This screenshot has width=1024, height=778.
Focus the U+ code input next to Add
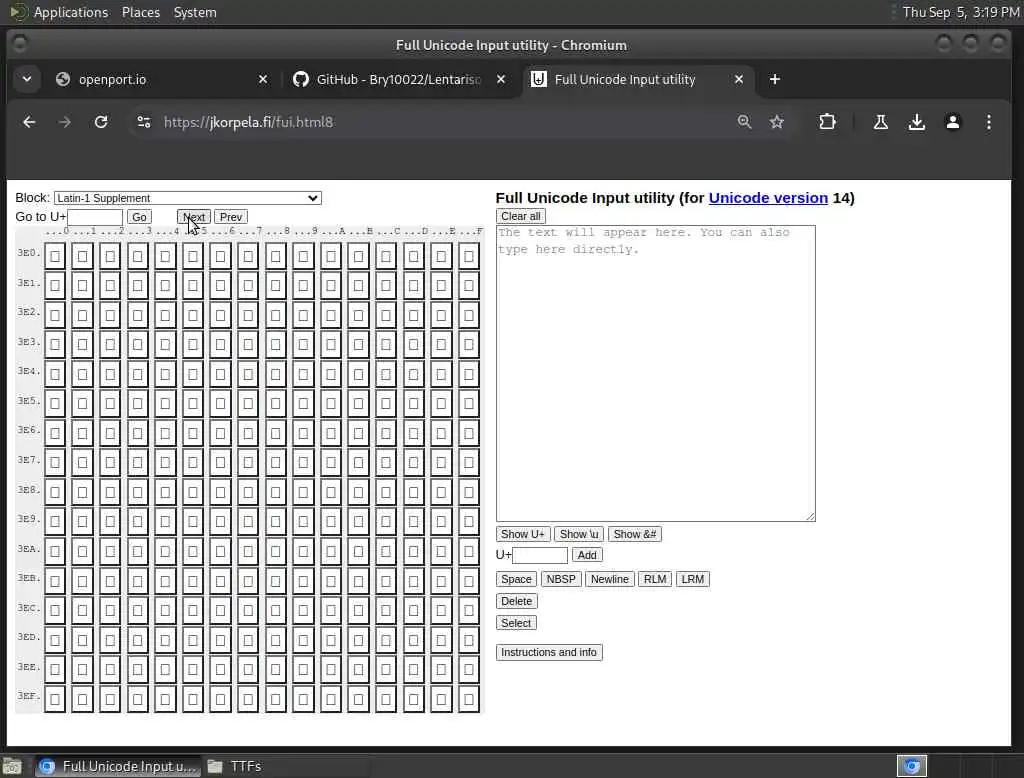click(540, 555)
